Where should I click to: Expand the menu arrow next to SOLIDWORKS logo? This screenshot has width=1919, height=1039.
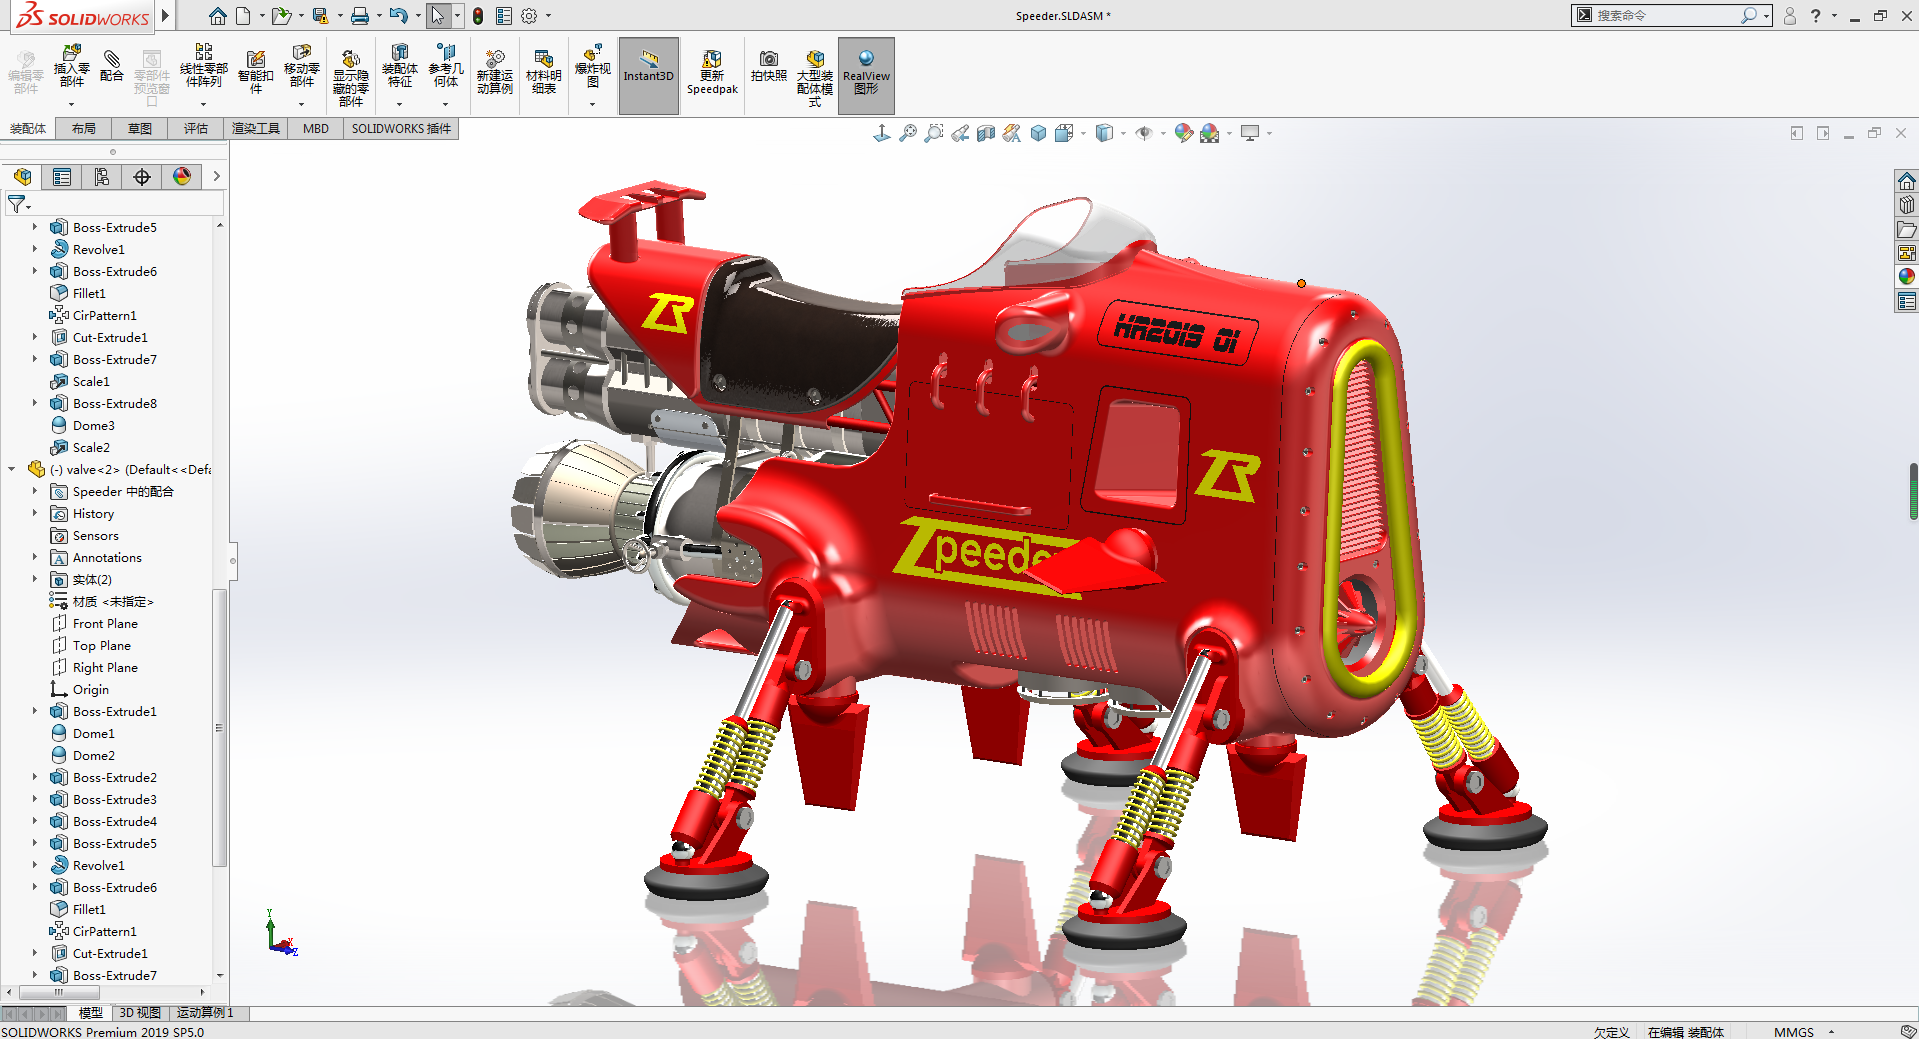pyautogui.click(x=165, y=16)
